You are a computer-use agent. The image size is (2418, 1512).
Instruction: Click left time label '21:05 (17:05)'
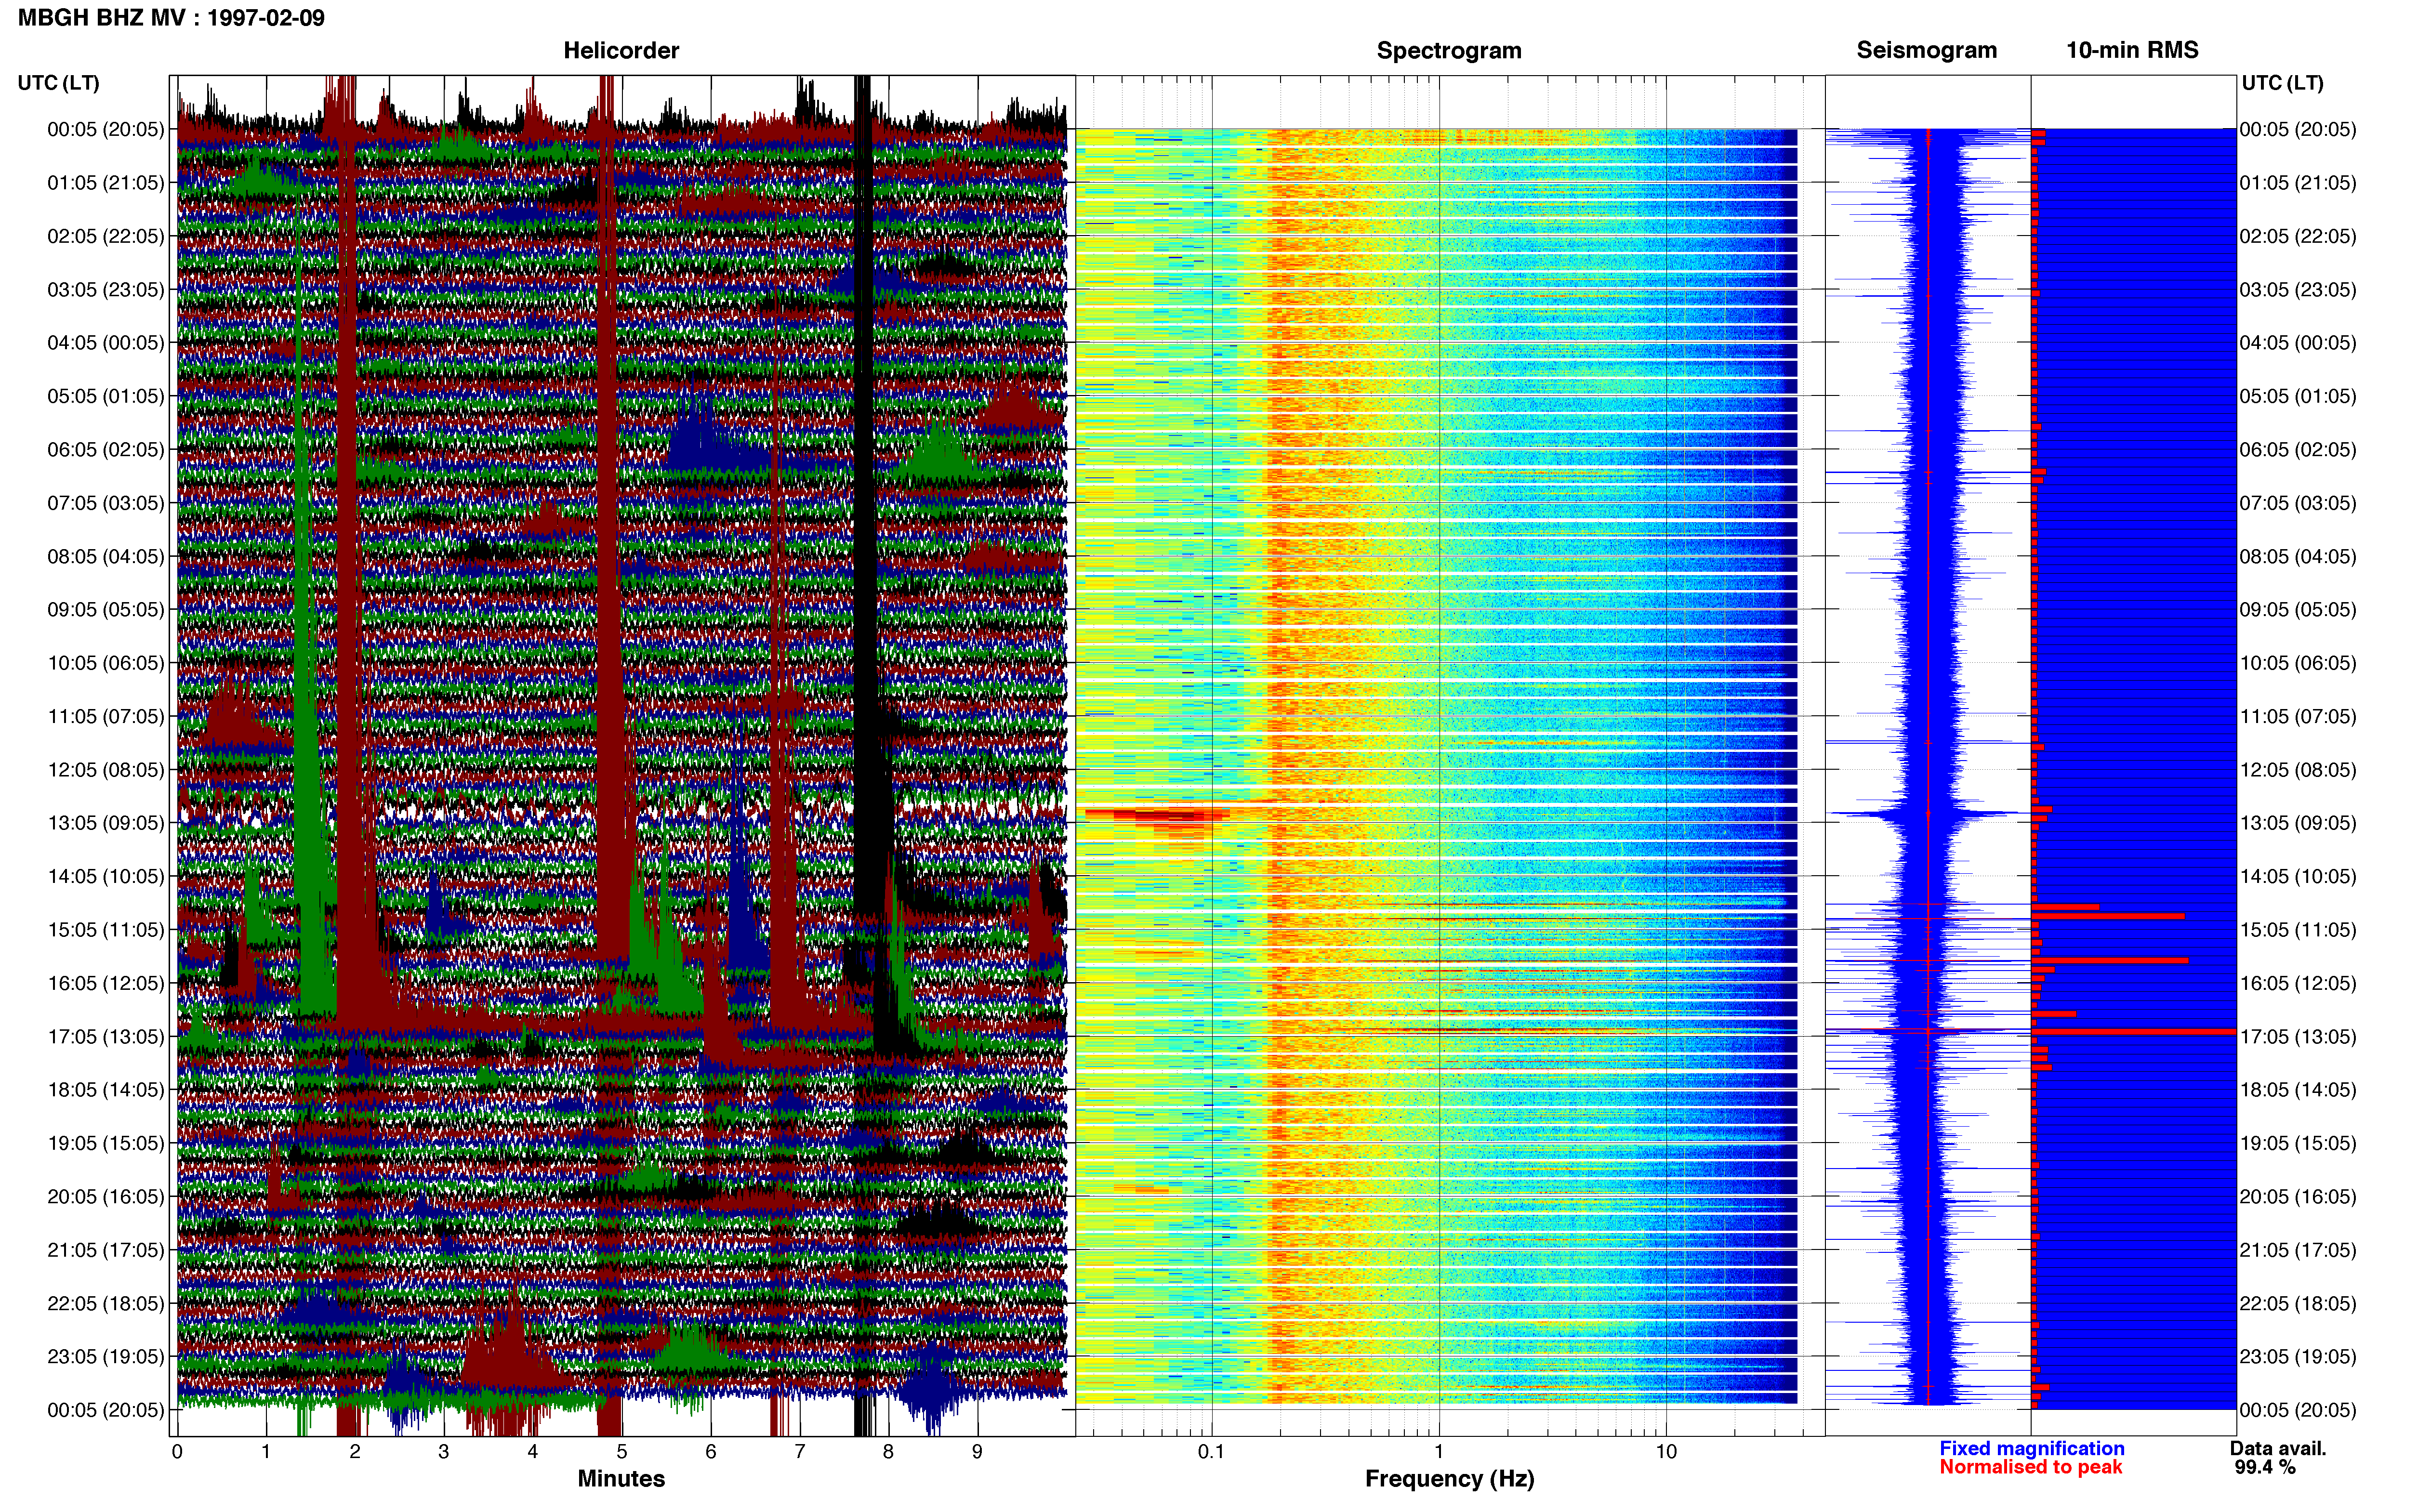[105, 1250]
